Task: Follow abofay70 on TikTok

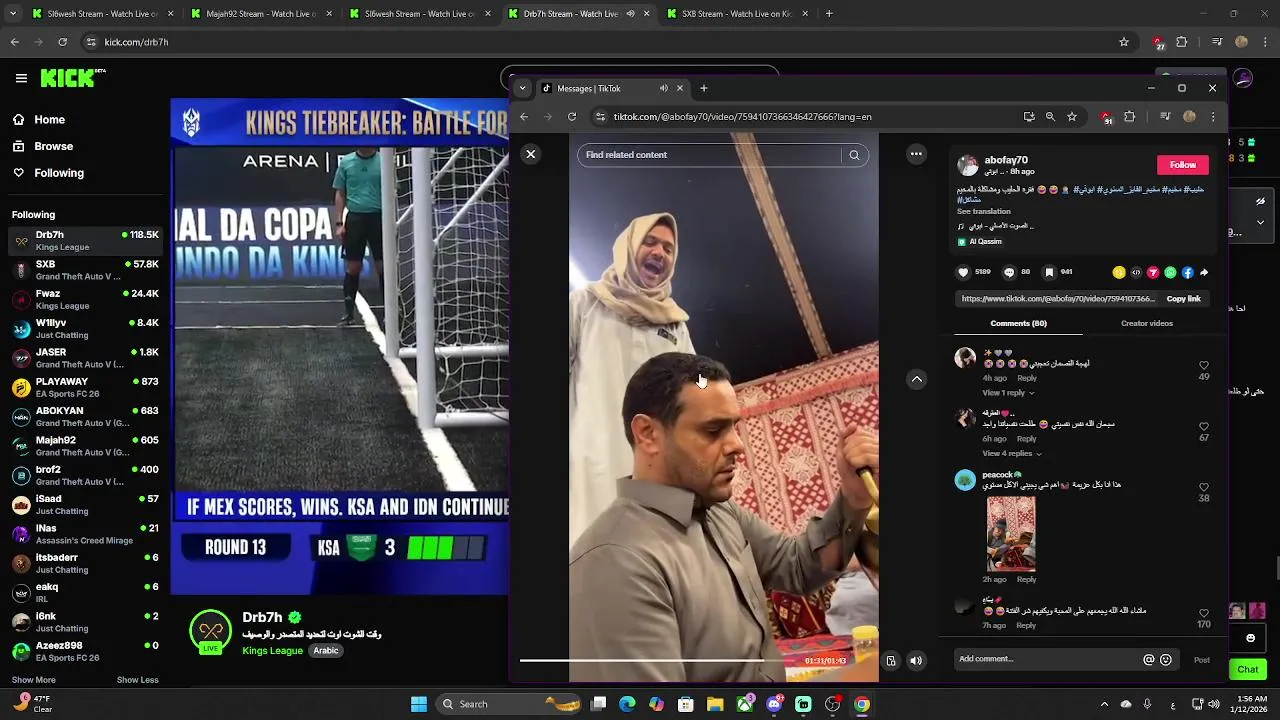Action: tap(1183, 165)
